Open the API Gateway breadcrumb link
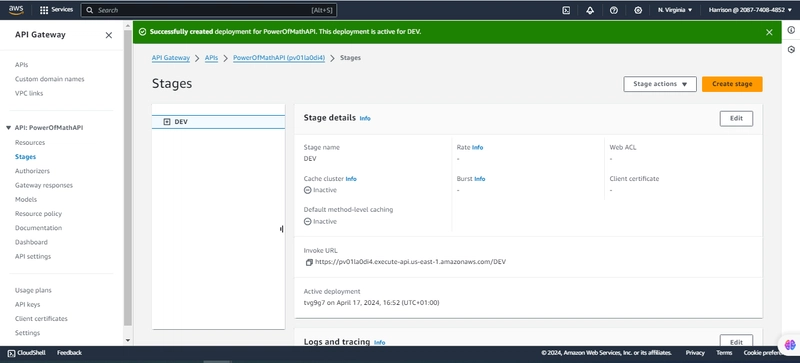Image resolution: width=800 pixels, height=363 pixels. click(171, 58)
